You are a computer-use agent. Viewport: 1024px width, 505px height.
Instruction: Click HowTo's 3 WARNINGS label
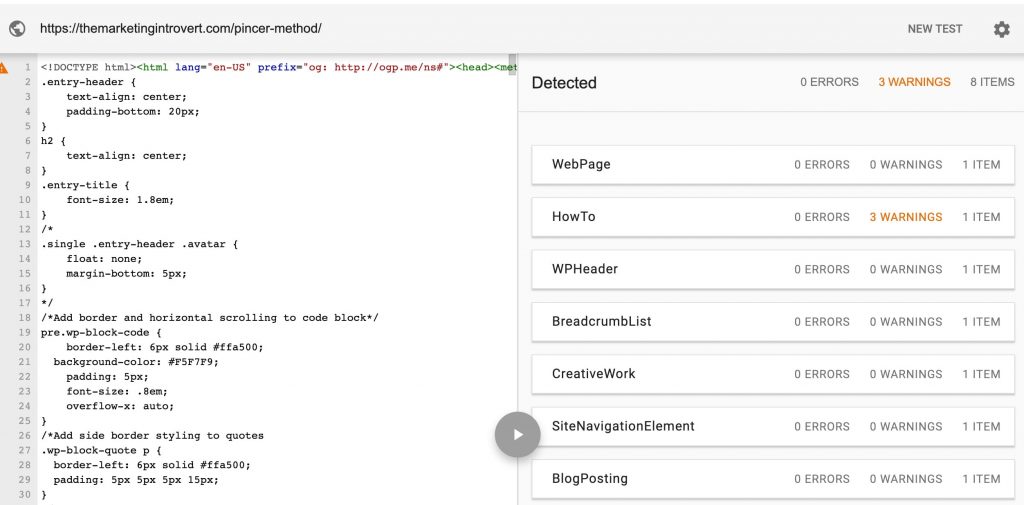coord(906,217)
